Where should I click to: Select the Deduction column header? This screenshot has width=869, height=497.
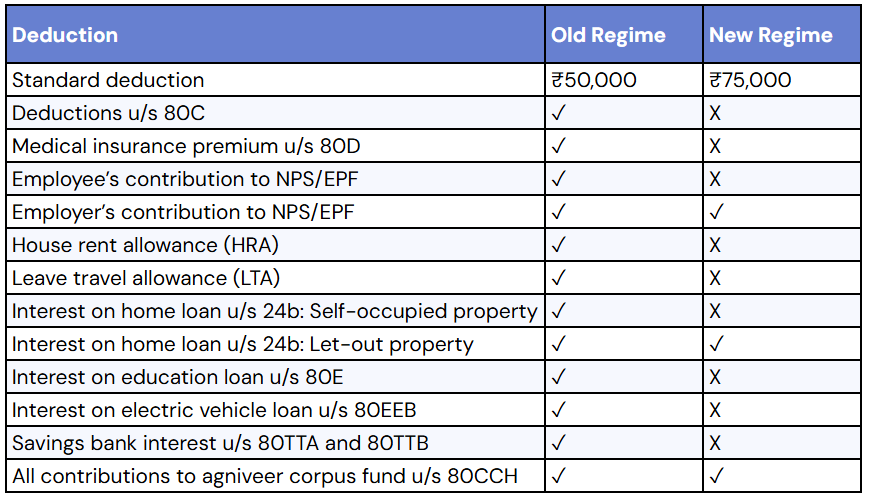click(66, 35)
